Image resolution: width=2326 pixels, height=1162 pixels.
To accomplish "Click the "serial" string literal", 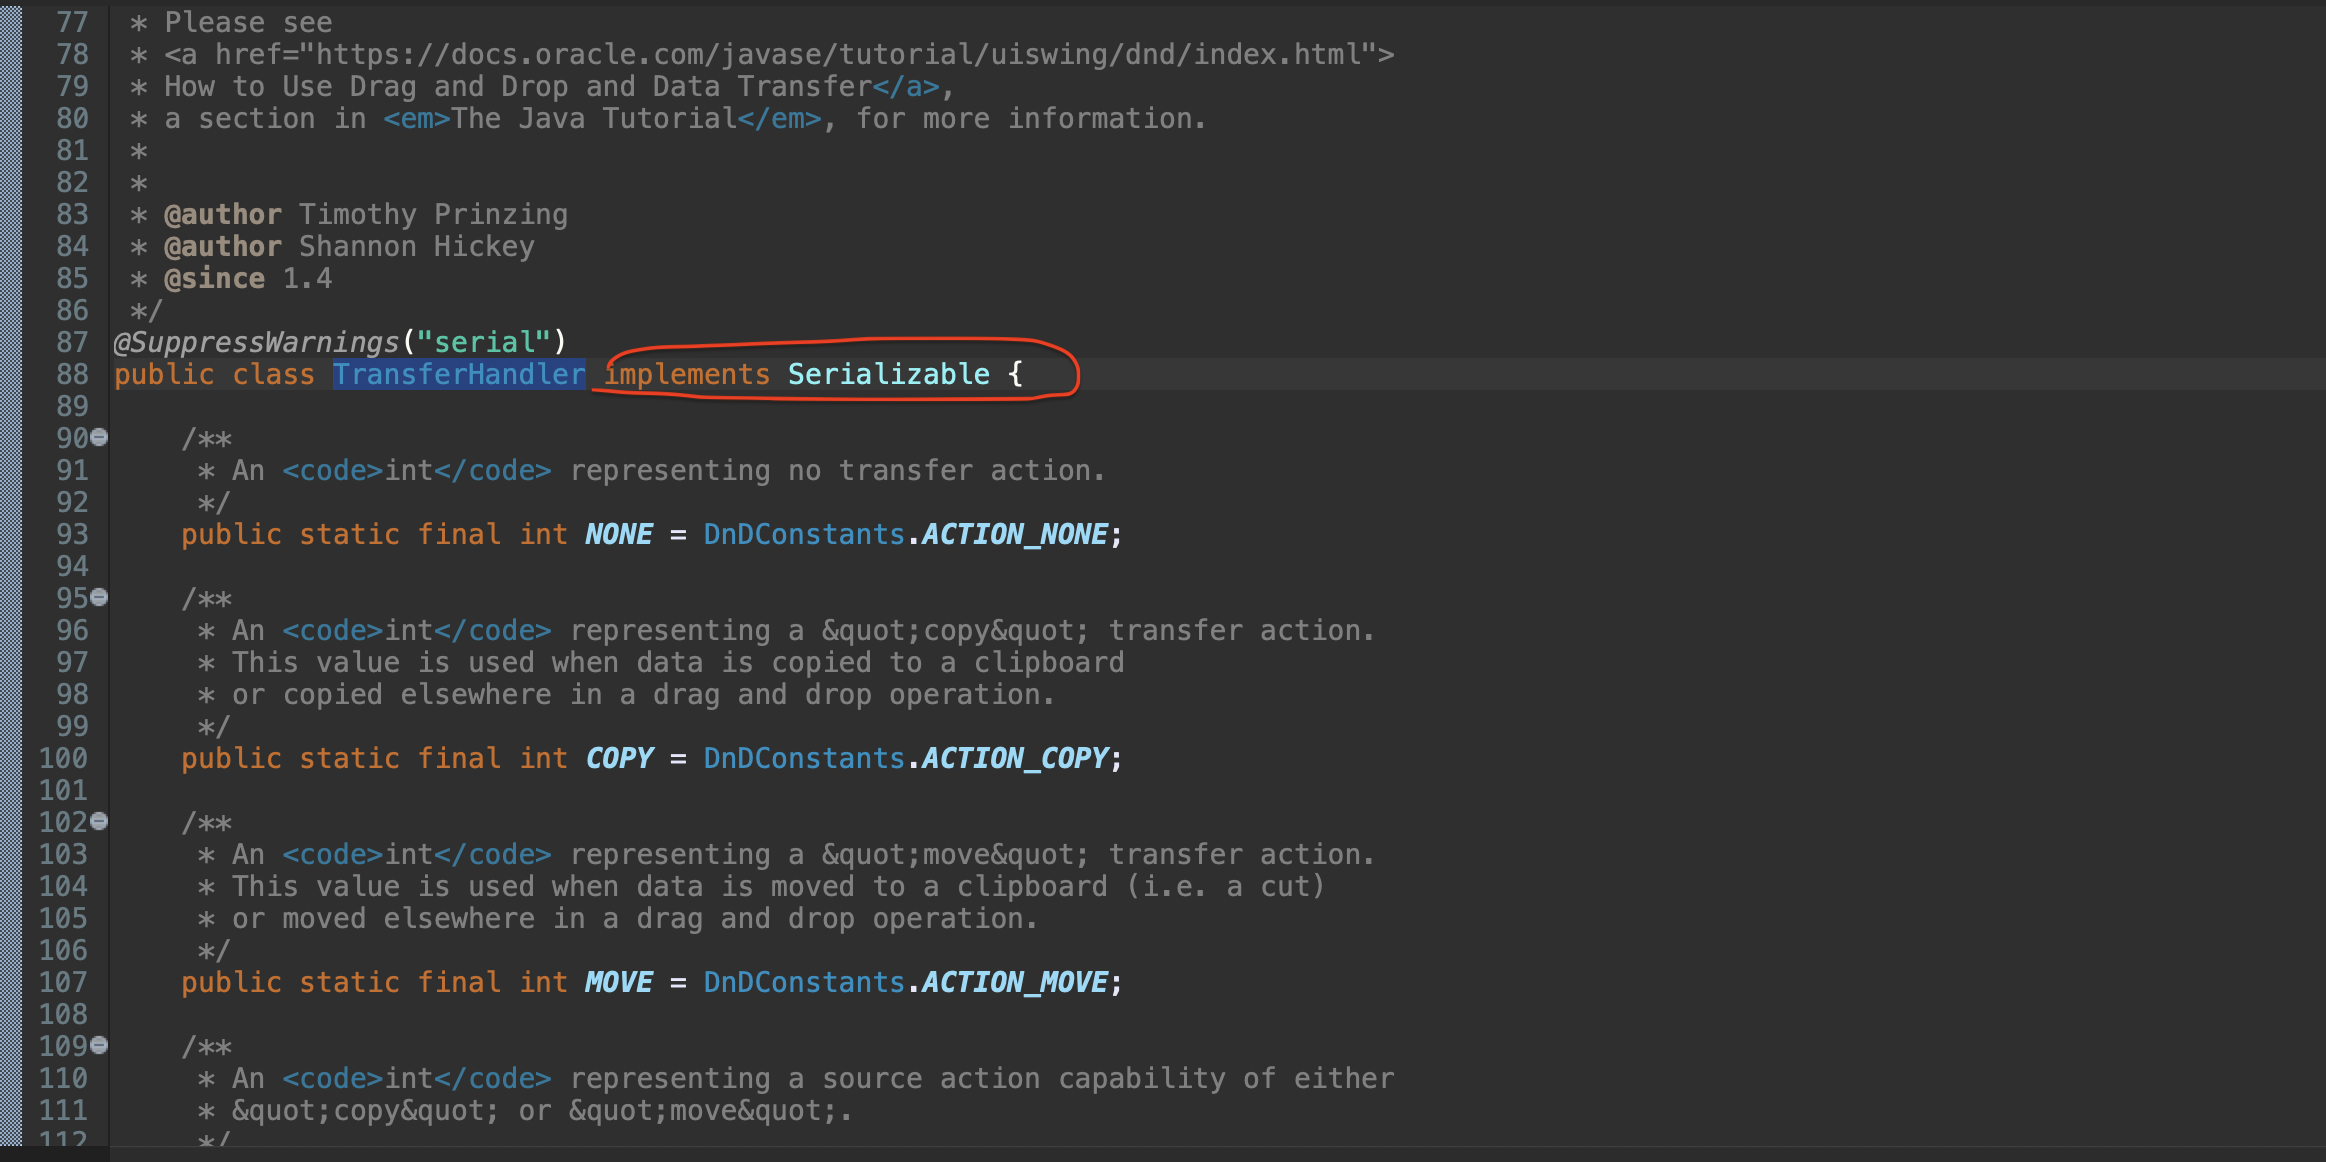I will pos(483,342).
